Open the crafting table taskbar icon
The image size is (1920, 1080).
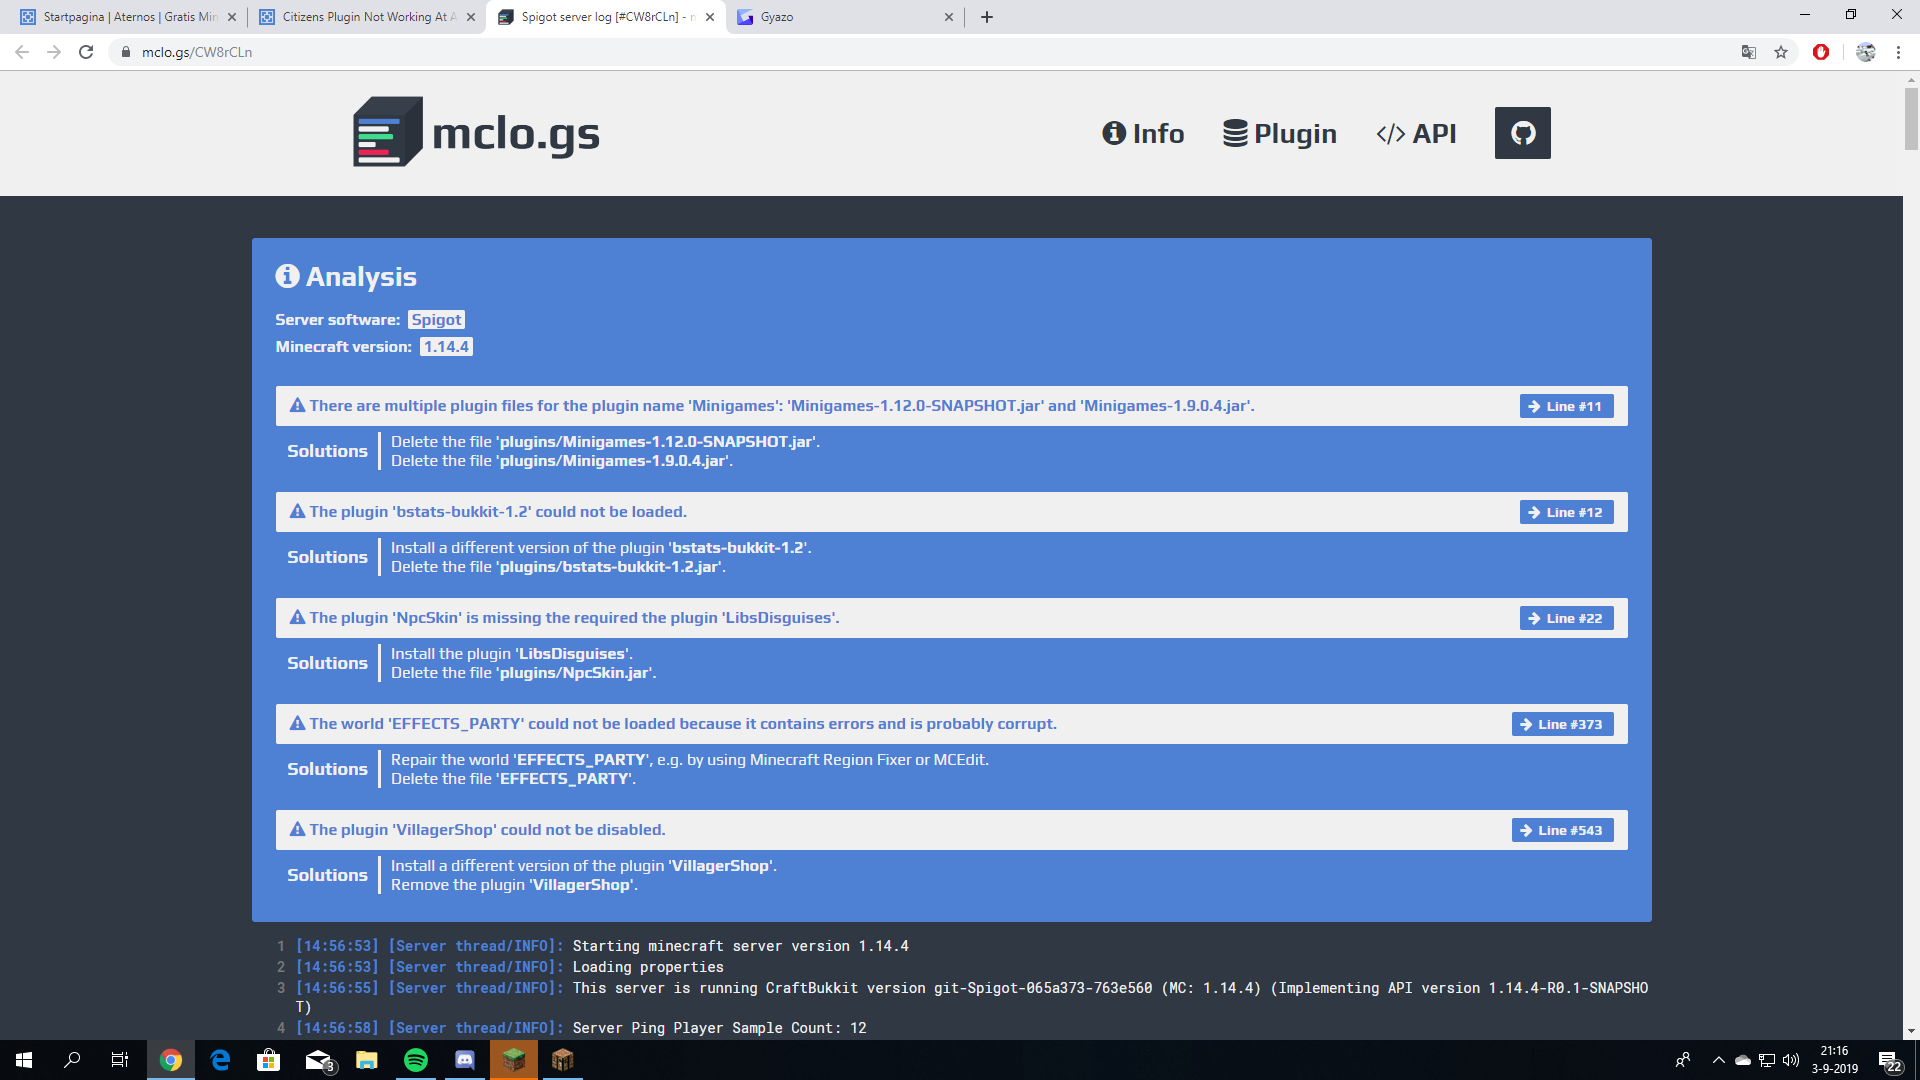563,1060
